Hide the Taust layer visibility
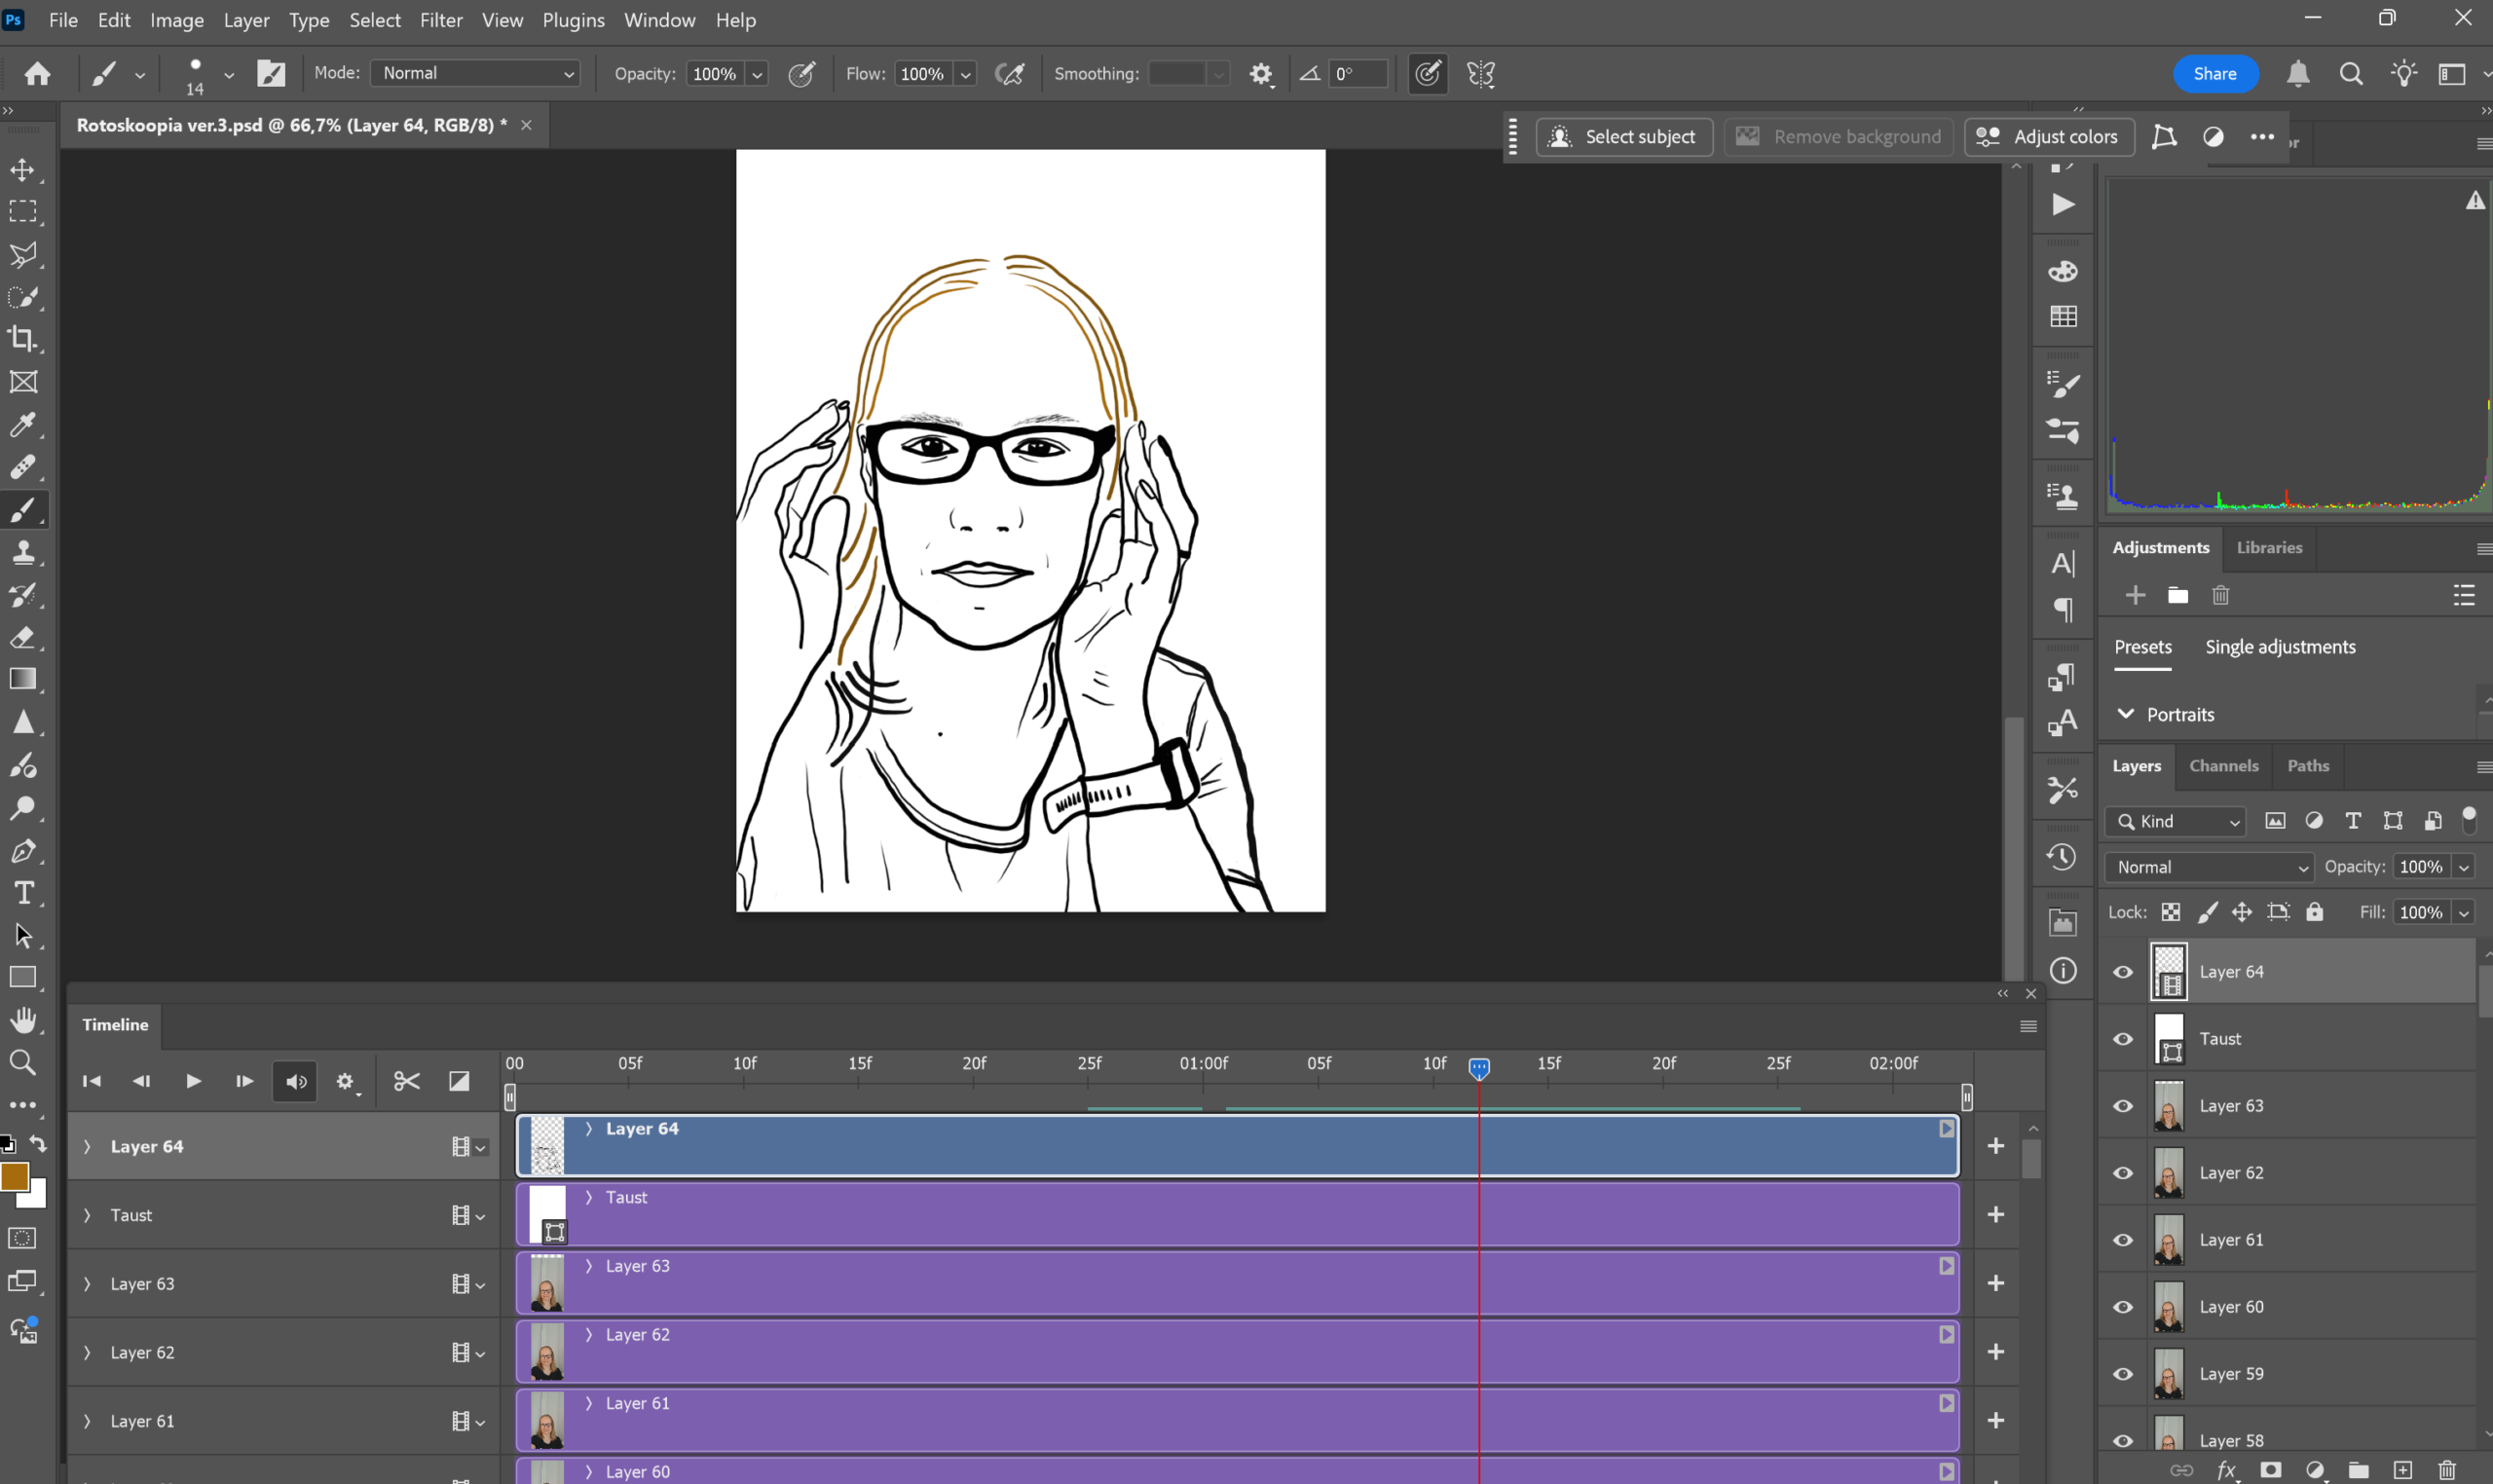 [x=2123, y=1039]
